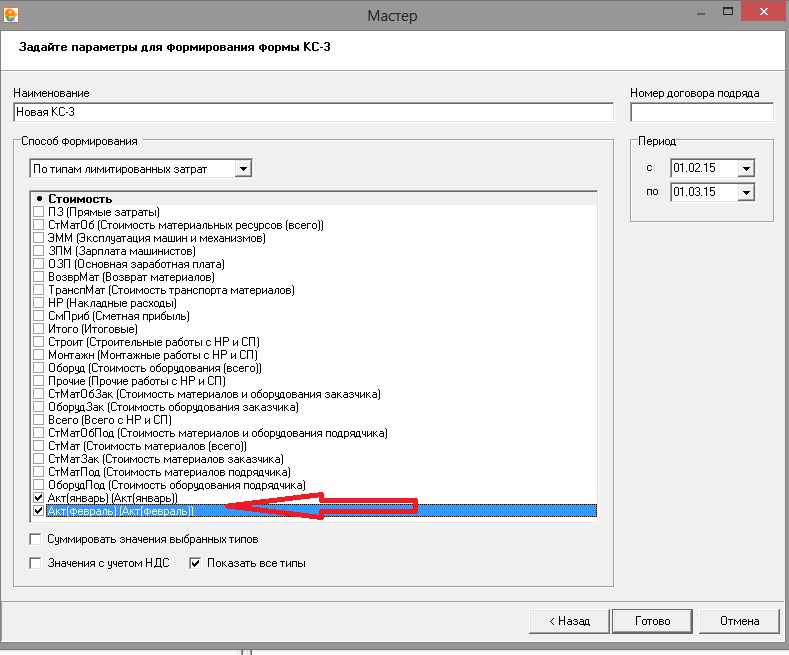Click the end date 01.03.15 field
Screen dimensions: 789x655
(x=704, y=192)
